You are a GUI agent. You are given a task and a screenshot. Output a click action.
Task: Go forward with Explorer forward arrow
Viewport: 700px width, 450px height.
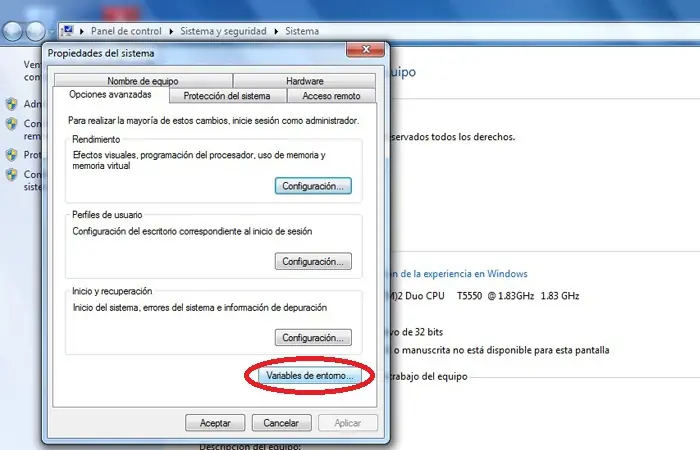tap(35, 31)
